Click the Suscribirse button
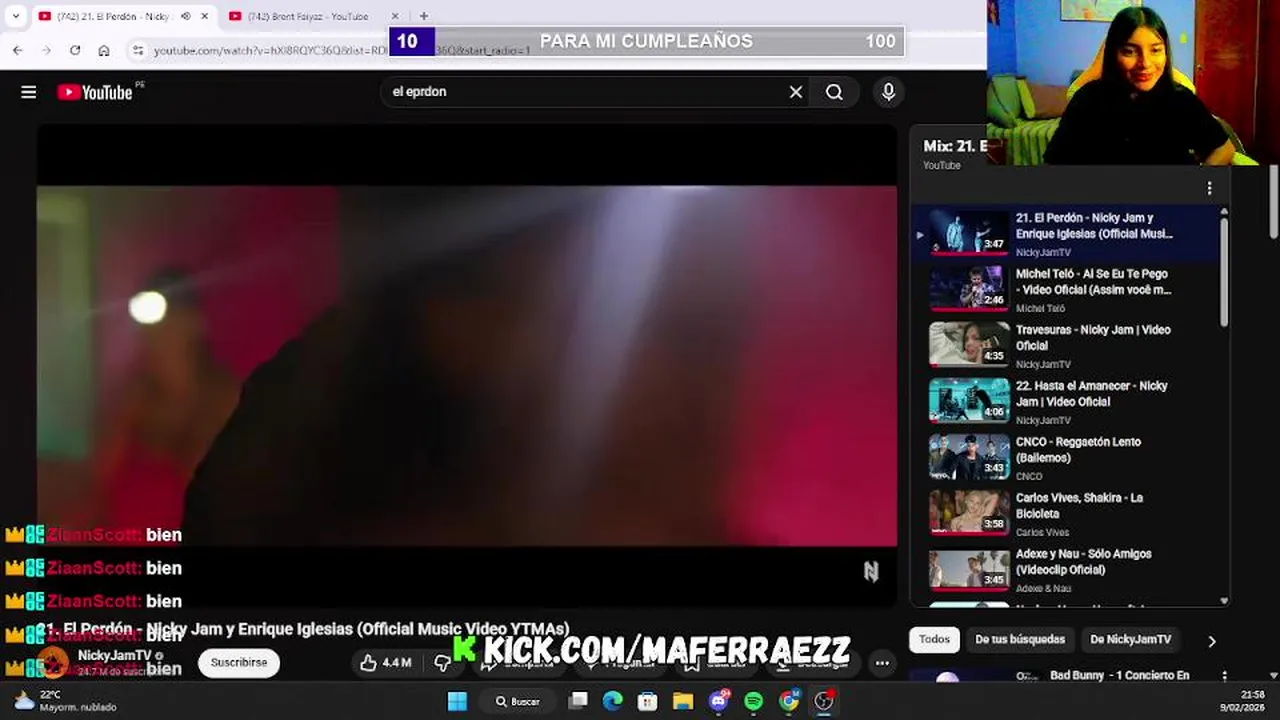Screen dimensions: 1280x720 coord(239,662)
